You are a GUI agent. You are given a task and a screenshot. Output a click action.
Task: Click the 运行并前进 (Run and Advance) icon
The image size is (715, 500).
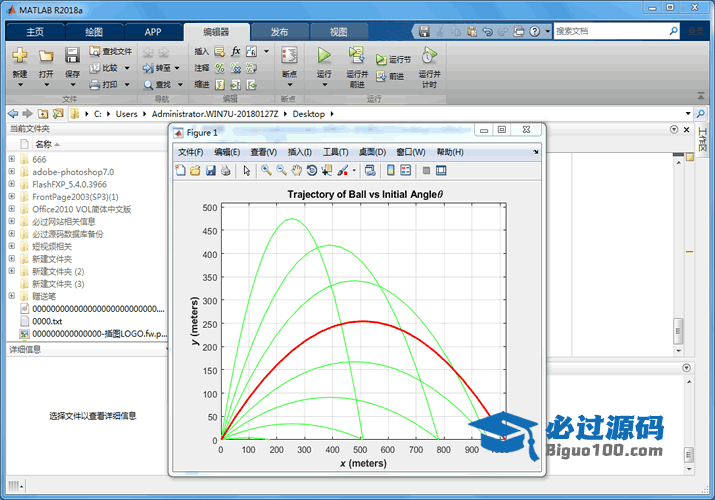point(357,55)
